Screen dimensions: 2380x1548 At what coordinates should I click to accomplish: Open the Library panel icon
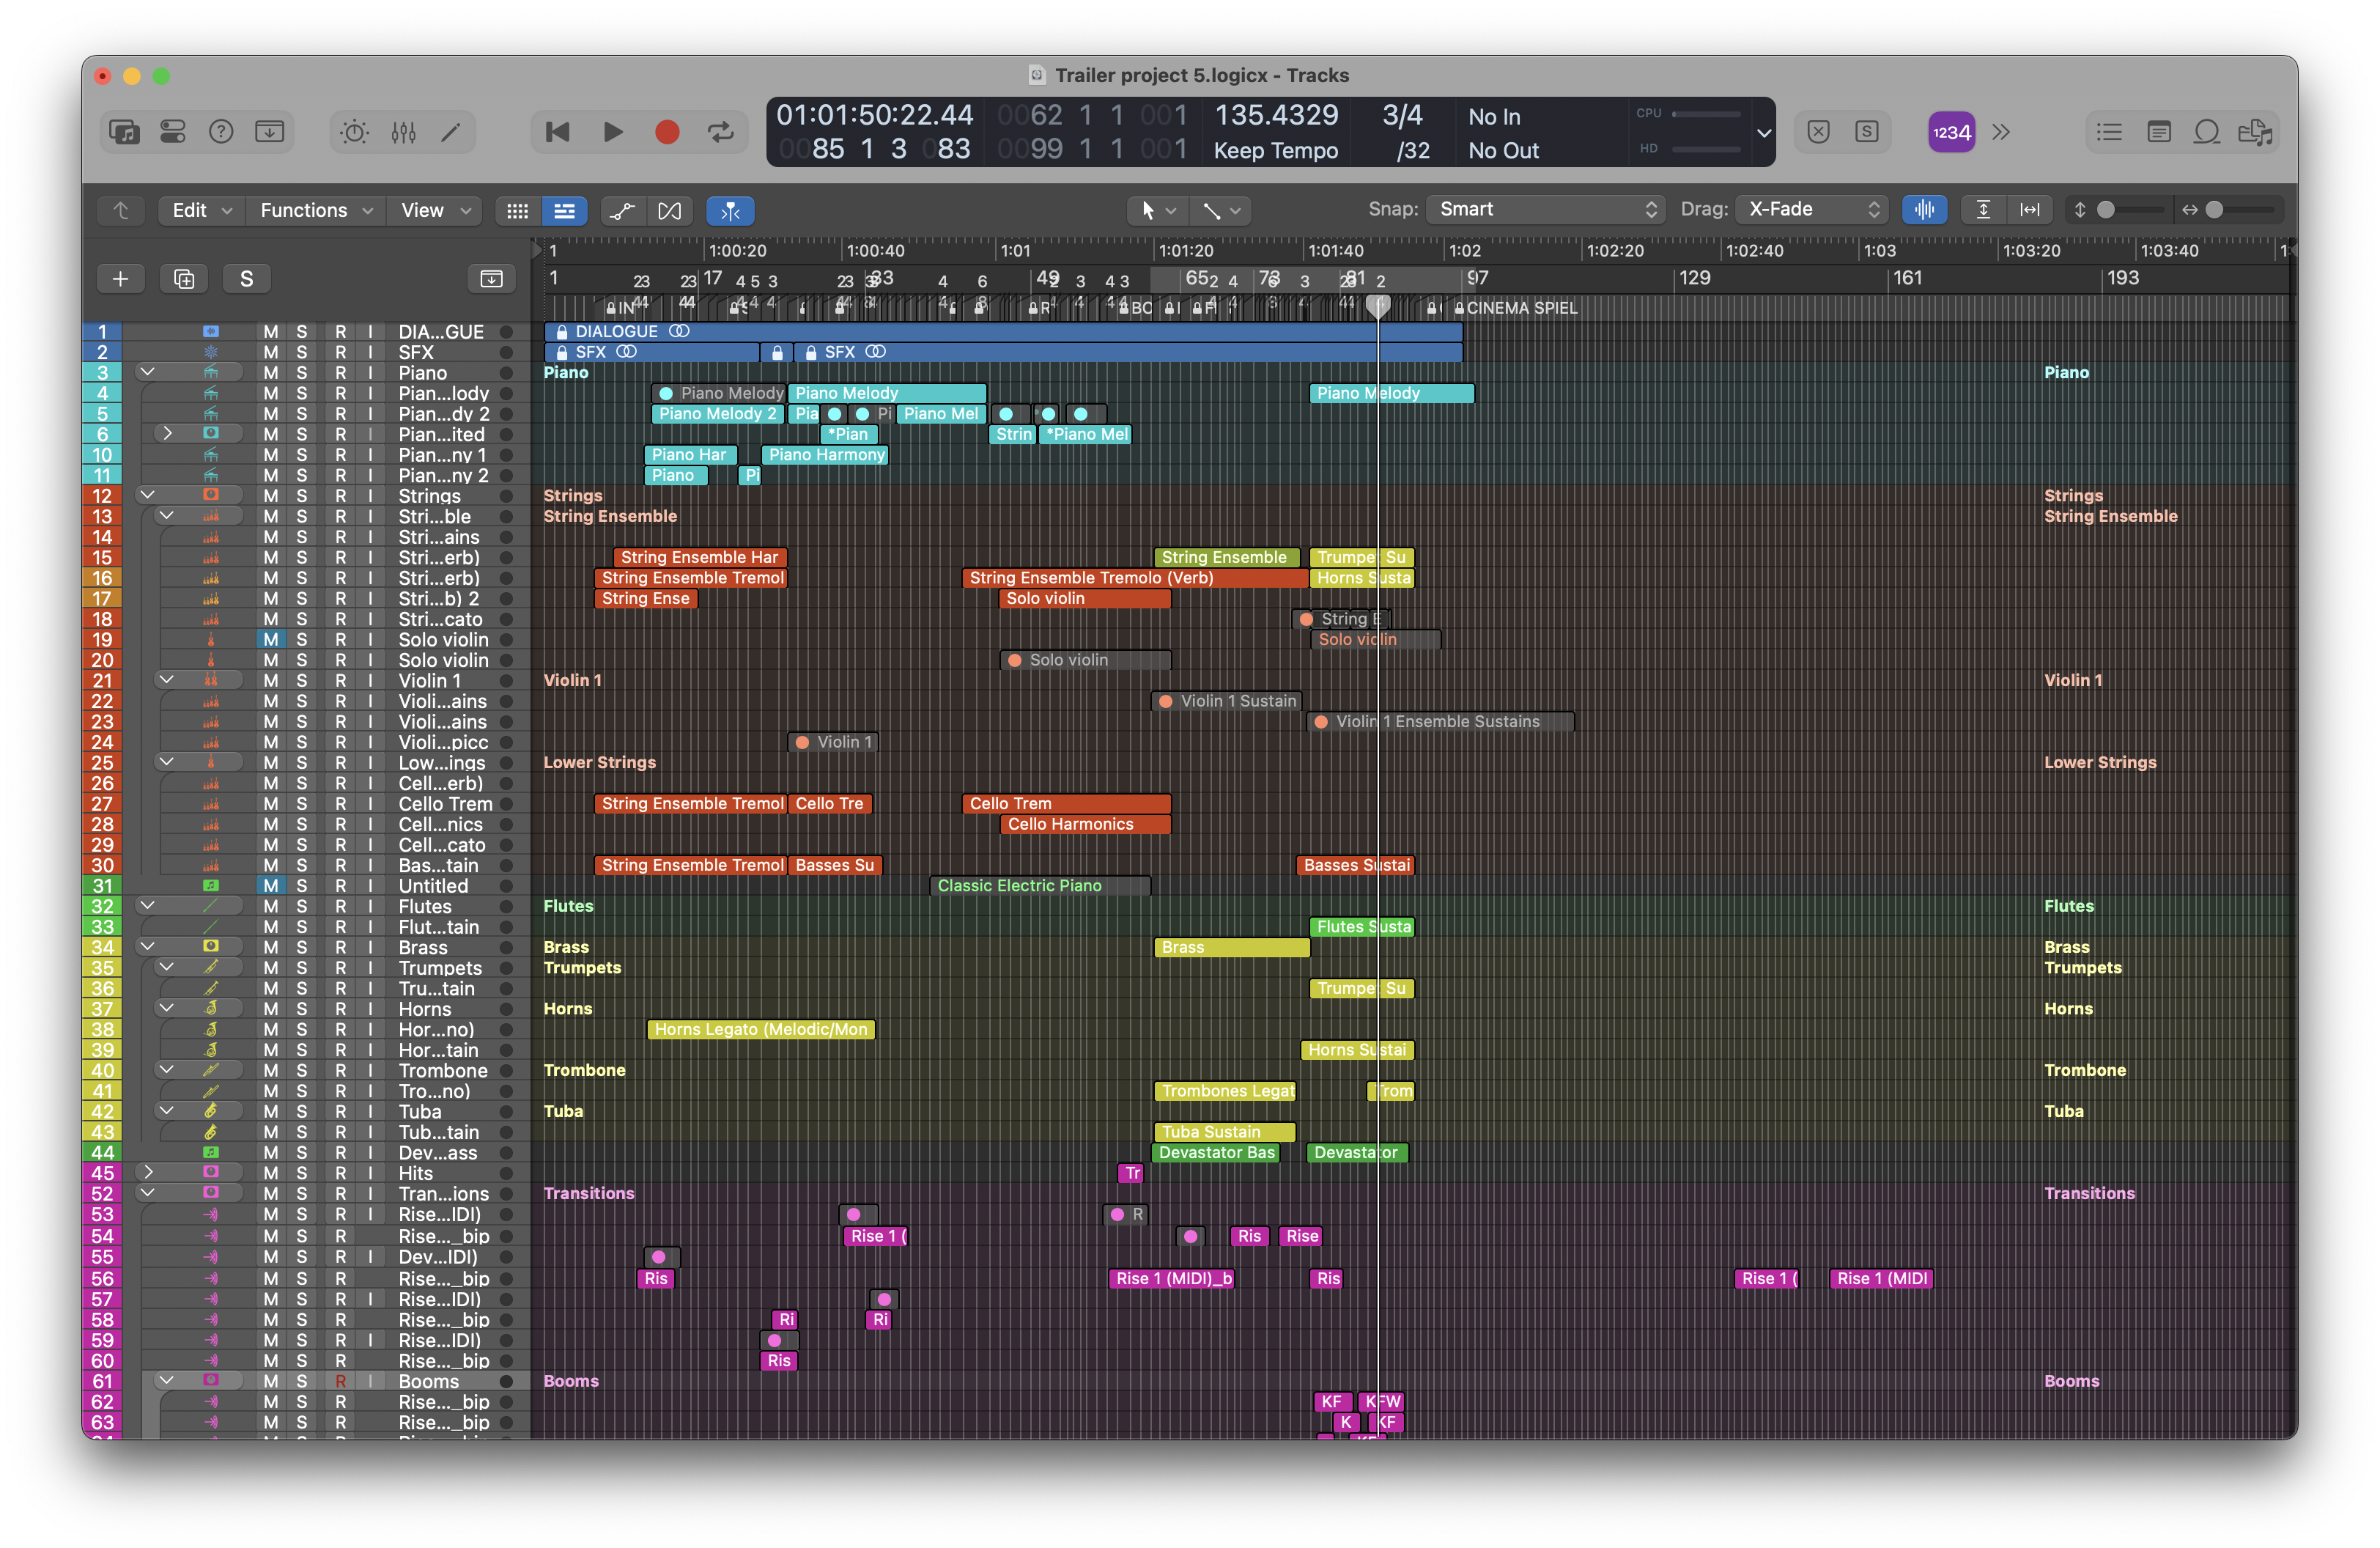pyautogui.click(x=124, y=132)
